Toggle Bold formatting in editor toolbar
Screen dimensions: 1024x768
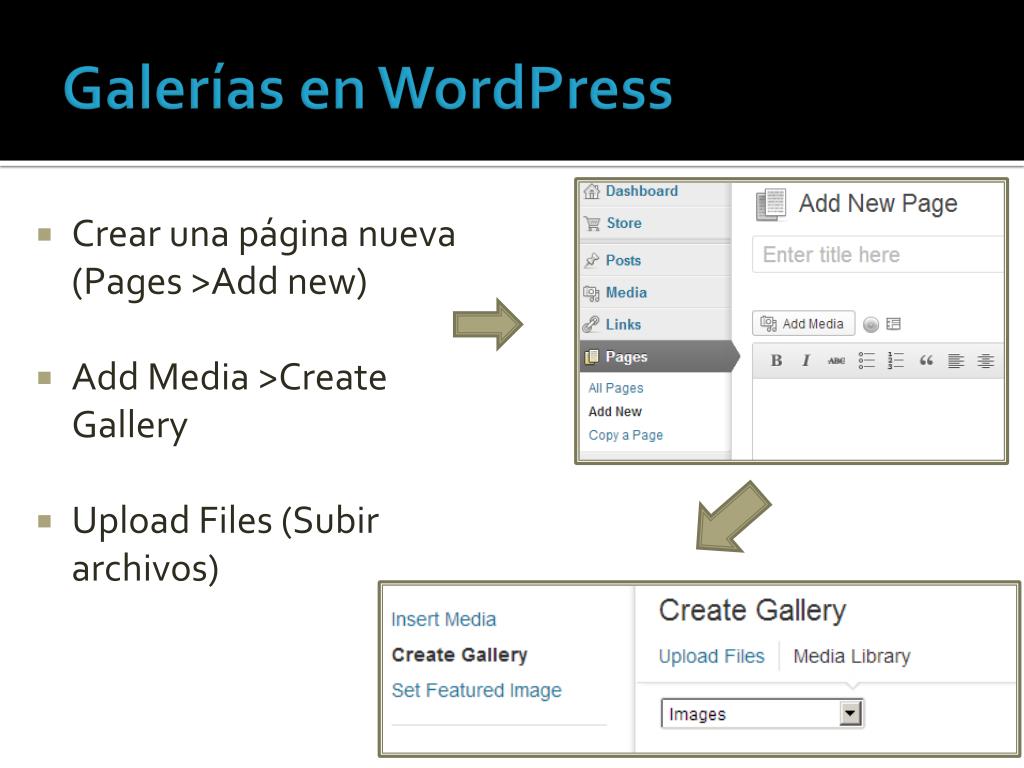pos(776,360)
